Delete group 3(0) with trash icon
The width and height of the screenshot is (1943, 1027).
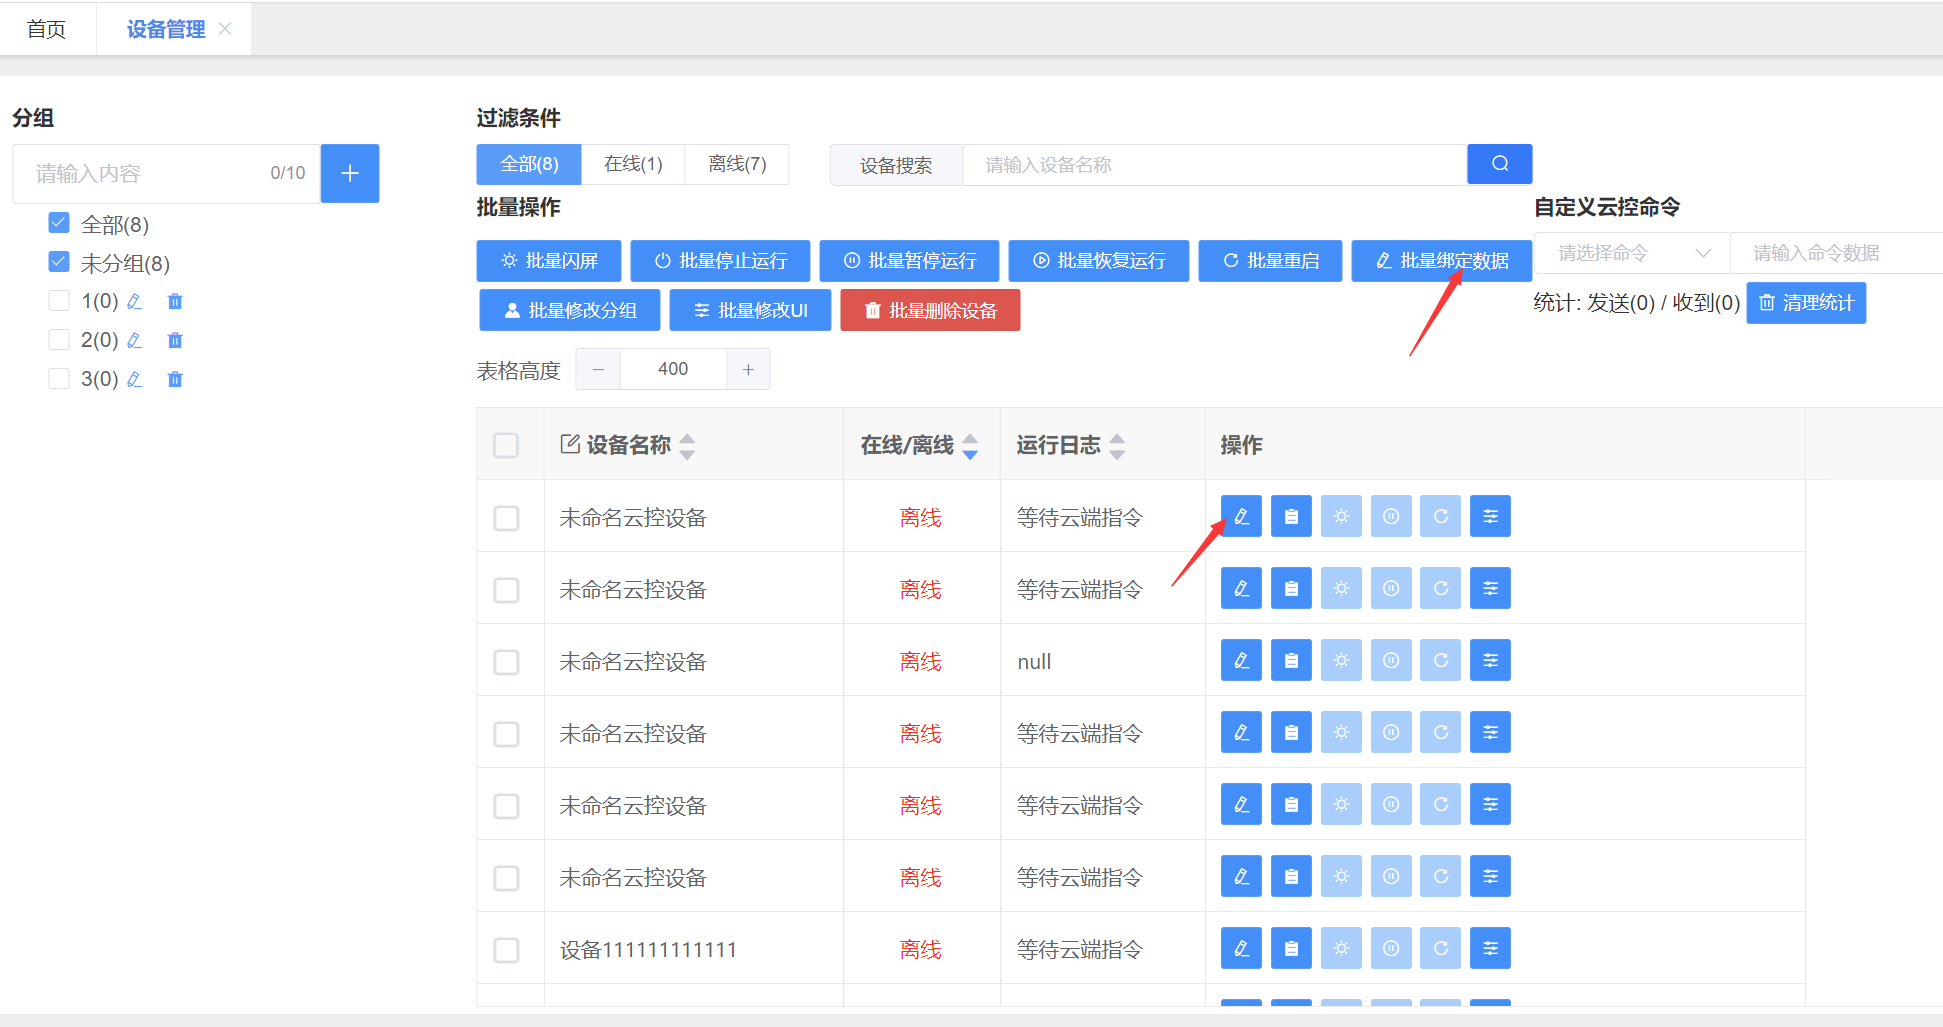click(175, 379)
